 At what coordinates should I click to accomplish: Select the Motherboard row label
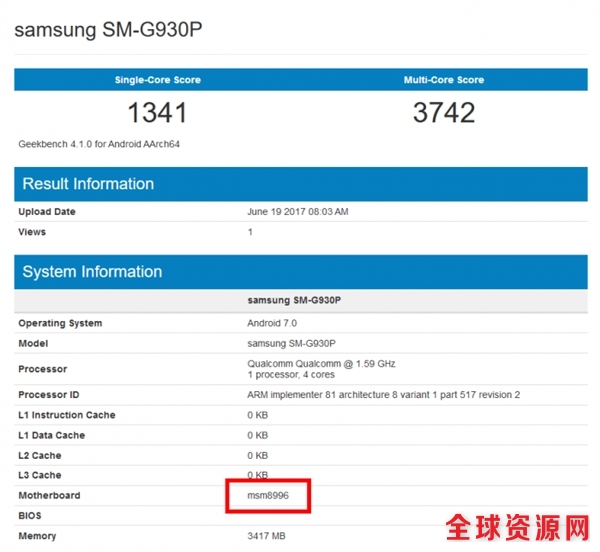click(49, 495)
